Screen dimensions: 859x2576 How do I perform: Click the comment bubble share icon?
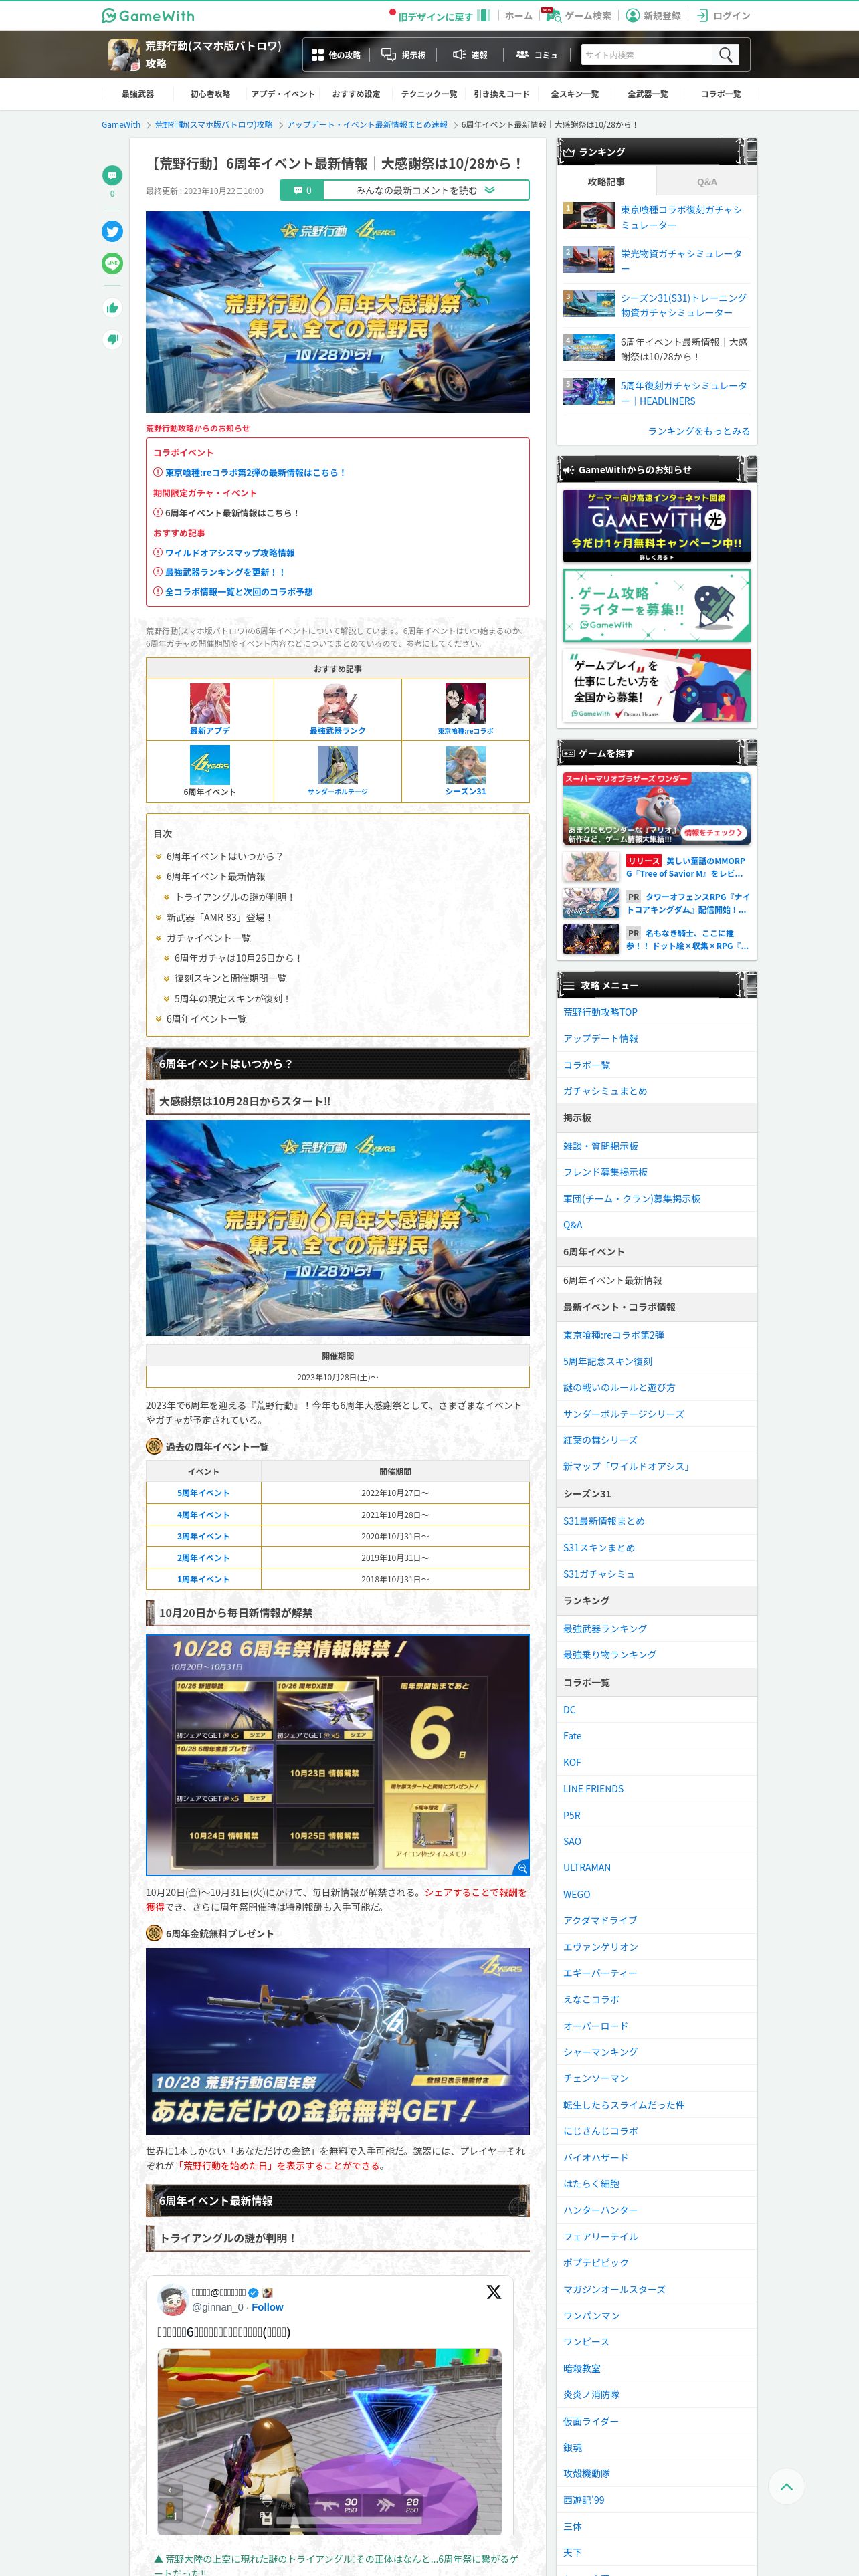(x=112, y=175)
